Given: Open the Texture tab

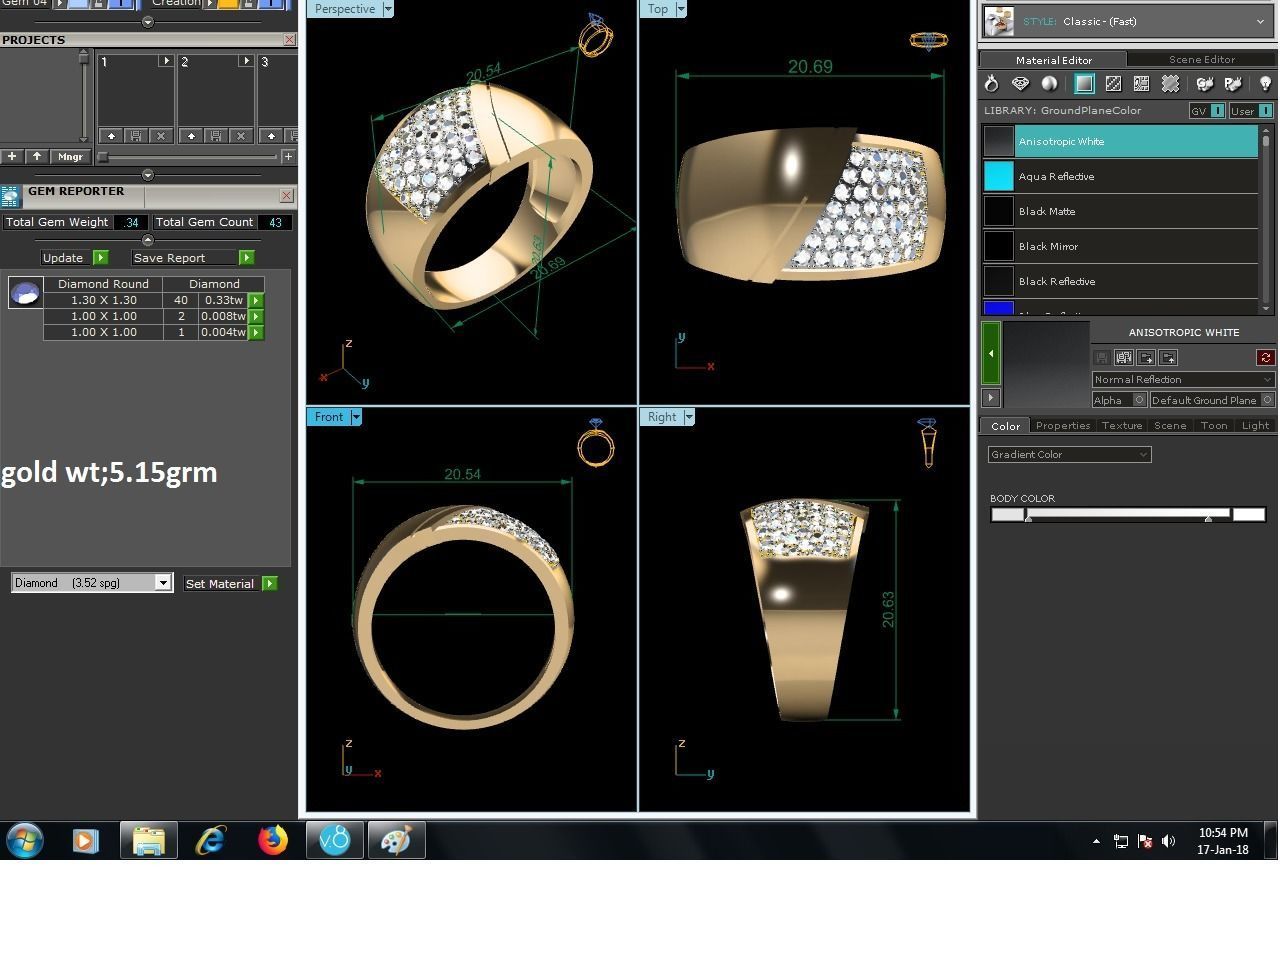Looking at the screenshot, I should (1121, 425).
